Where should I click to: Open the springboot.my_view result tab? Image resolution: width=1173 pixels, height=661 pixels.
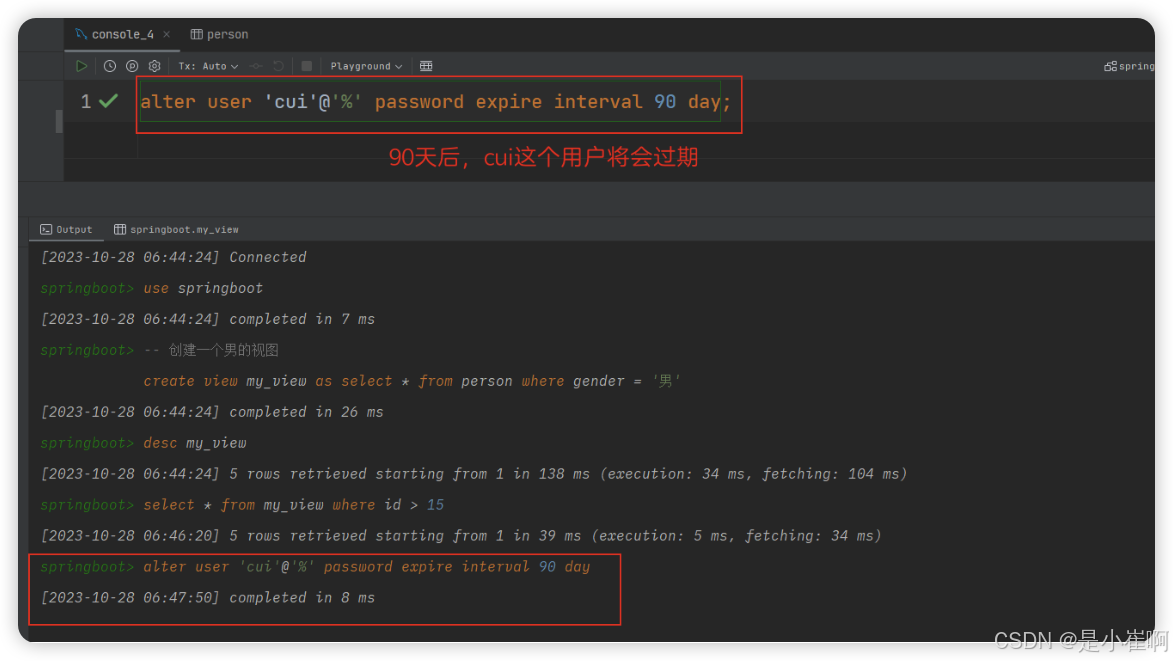point(177,230)
